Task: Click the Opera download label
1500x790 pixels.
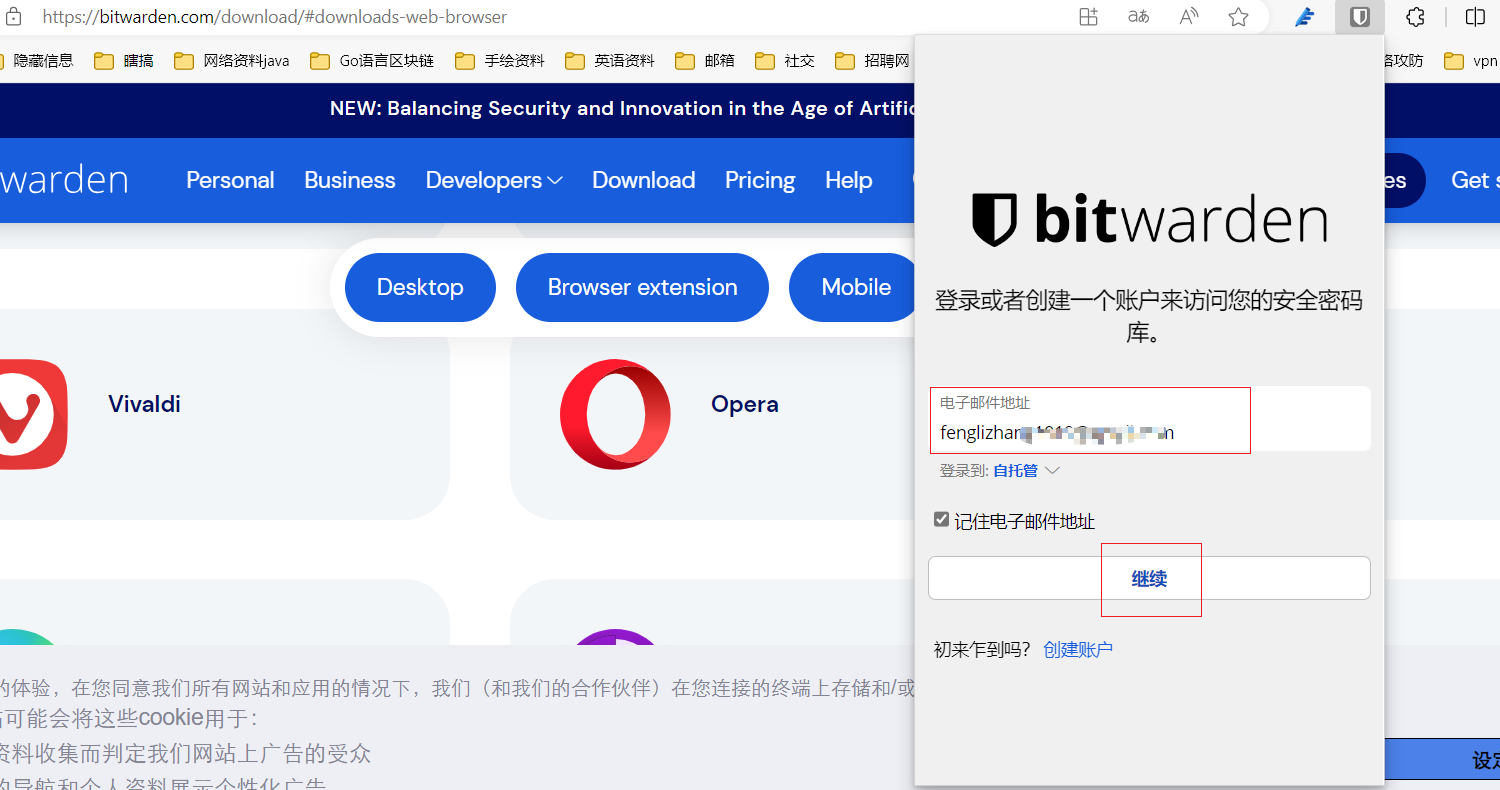Action: coord(744,404)
